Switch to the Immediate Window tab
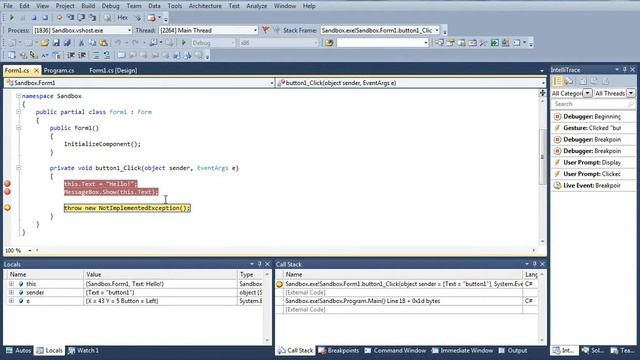The width and height of the screenshot is (640, 360). click(x=462, y=350)
